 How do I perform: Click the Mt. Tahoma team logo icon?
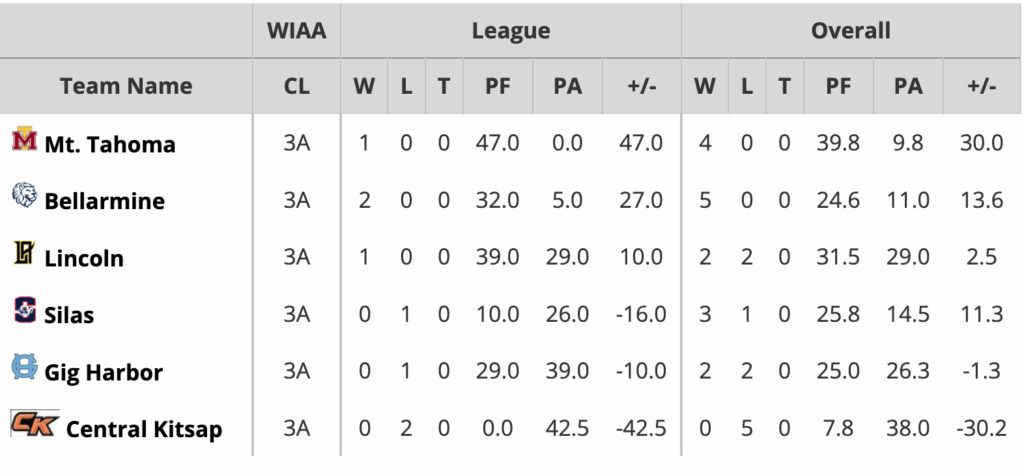[x=24, y=142]
